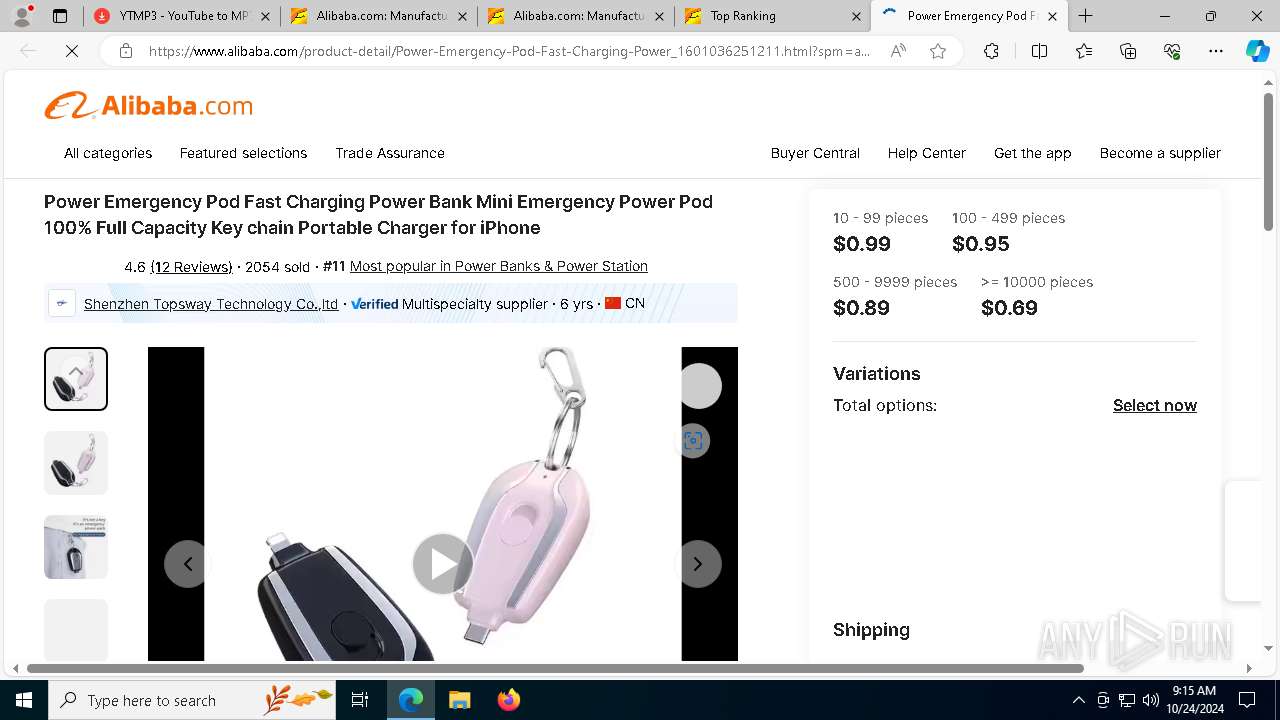Toggle split screen in Edge toolbar

(x=1039, y=51)
